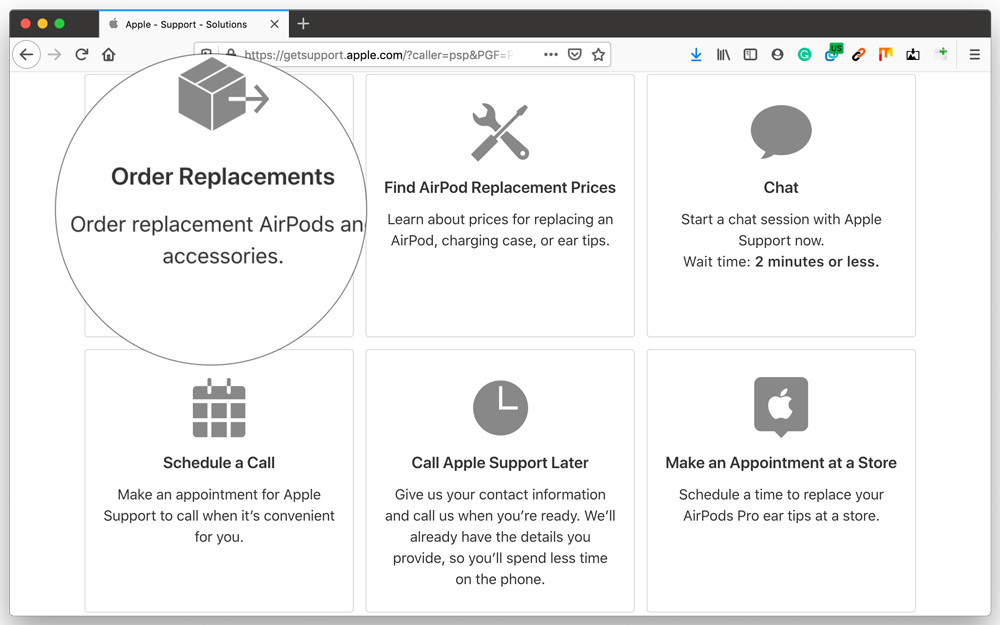This screenshot has width=1000, height=625.
Task: Reload the current page
Action: [82, 54]
